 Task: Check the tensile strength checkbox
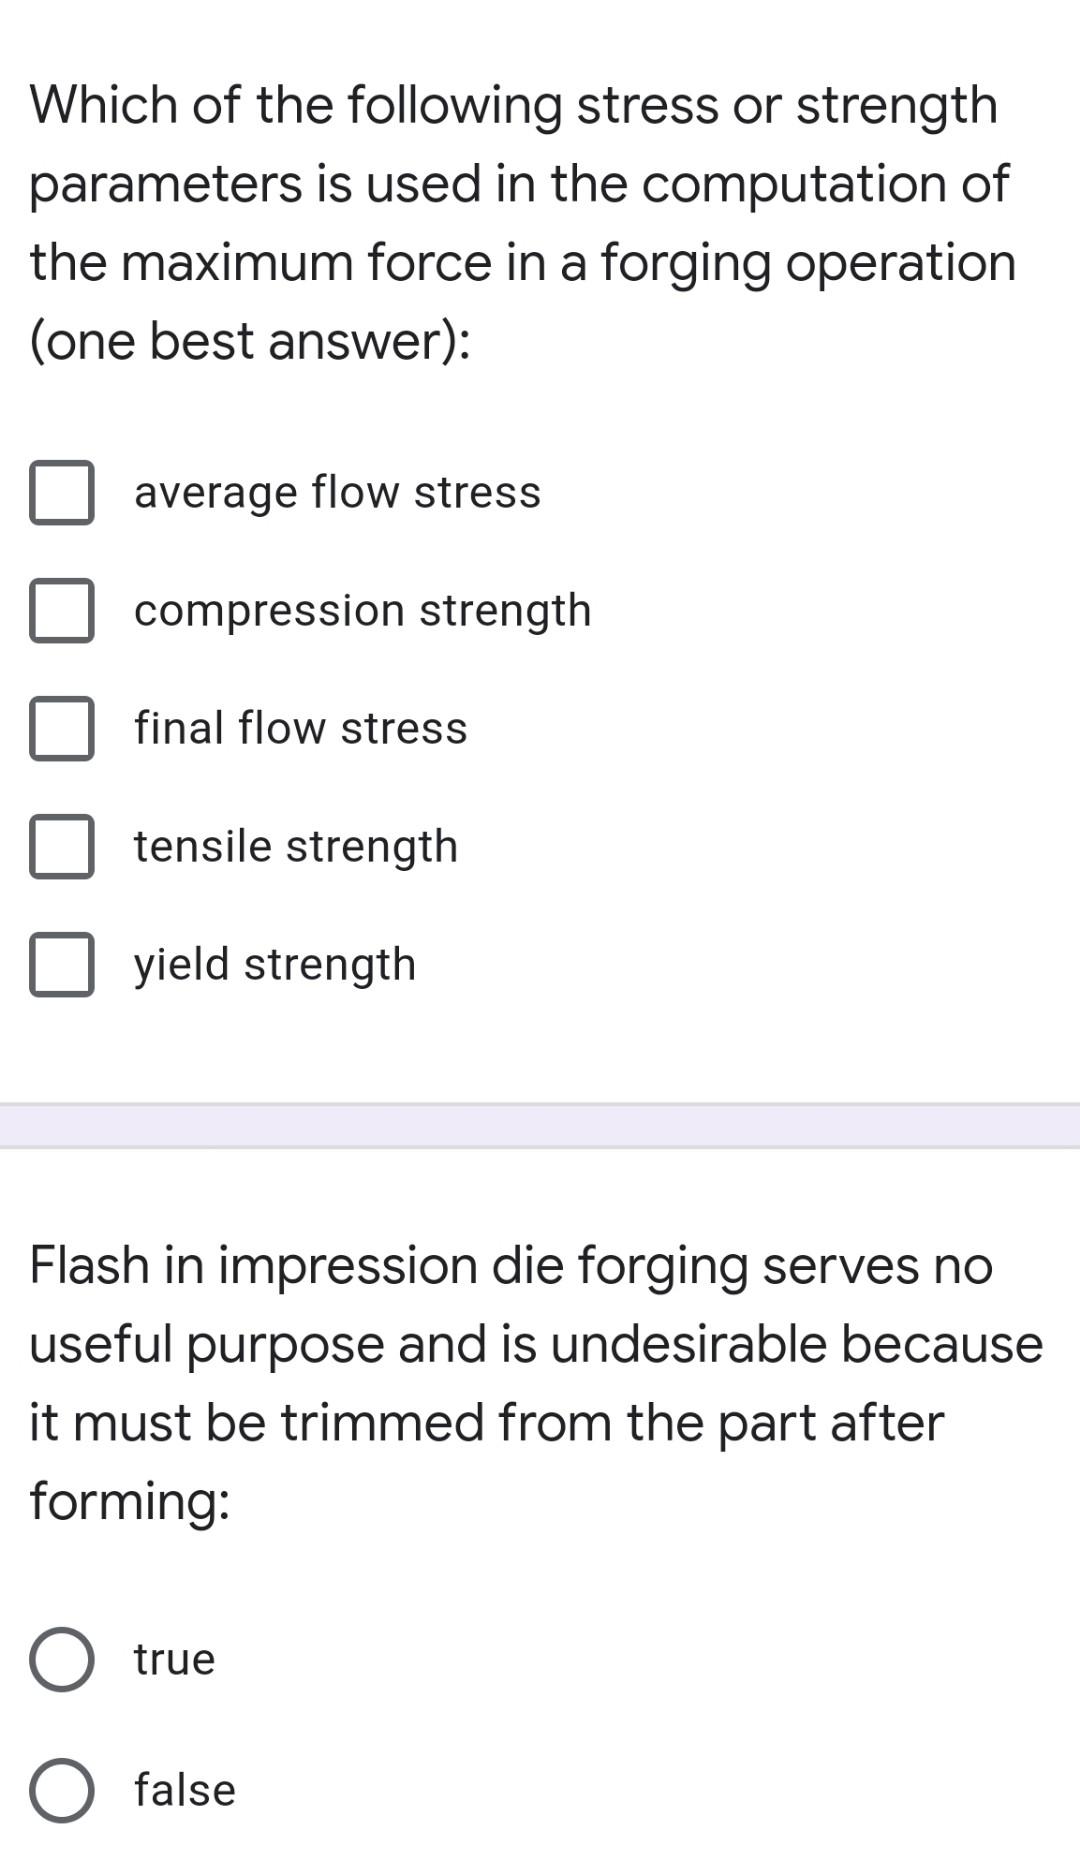pyautogui.click(x=62, y=848)
